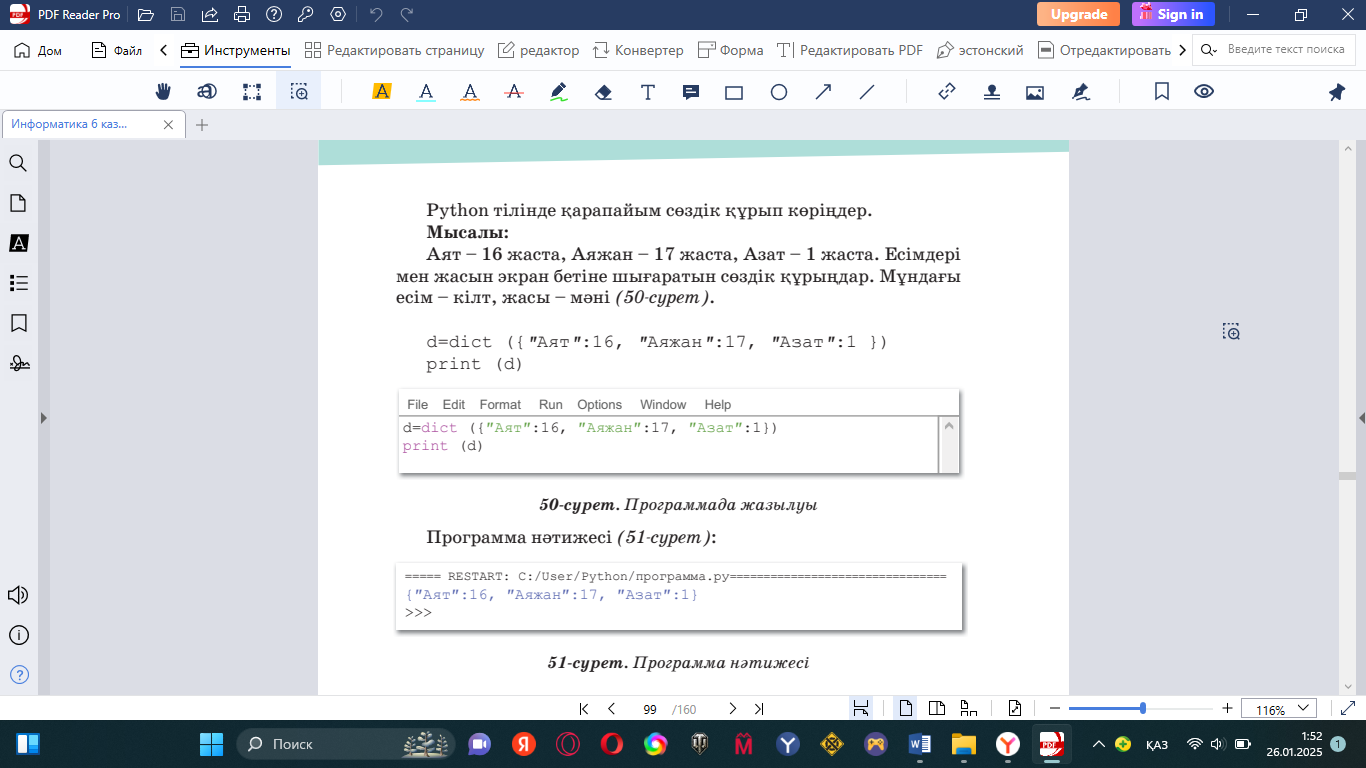Toggle continuous scroll page mode
Screen dimensions: 1366x768
[x=860, y=709]
